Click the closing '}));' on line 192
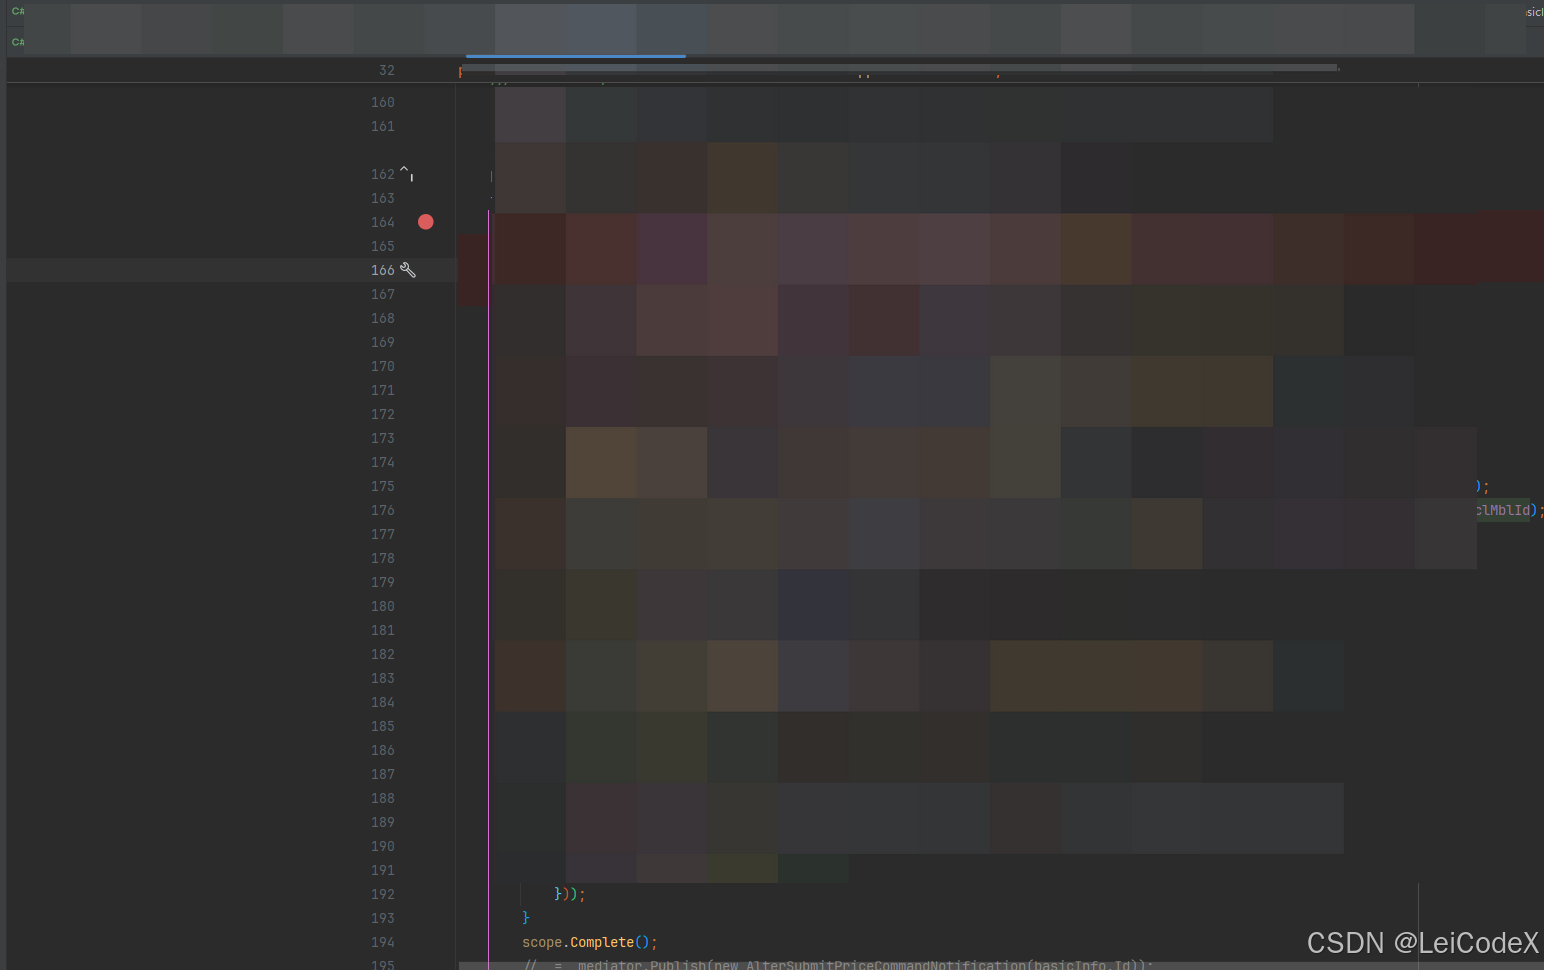1544x970 pixels. point(570,894)
